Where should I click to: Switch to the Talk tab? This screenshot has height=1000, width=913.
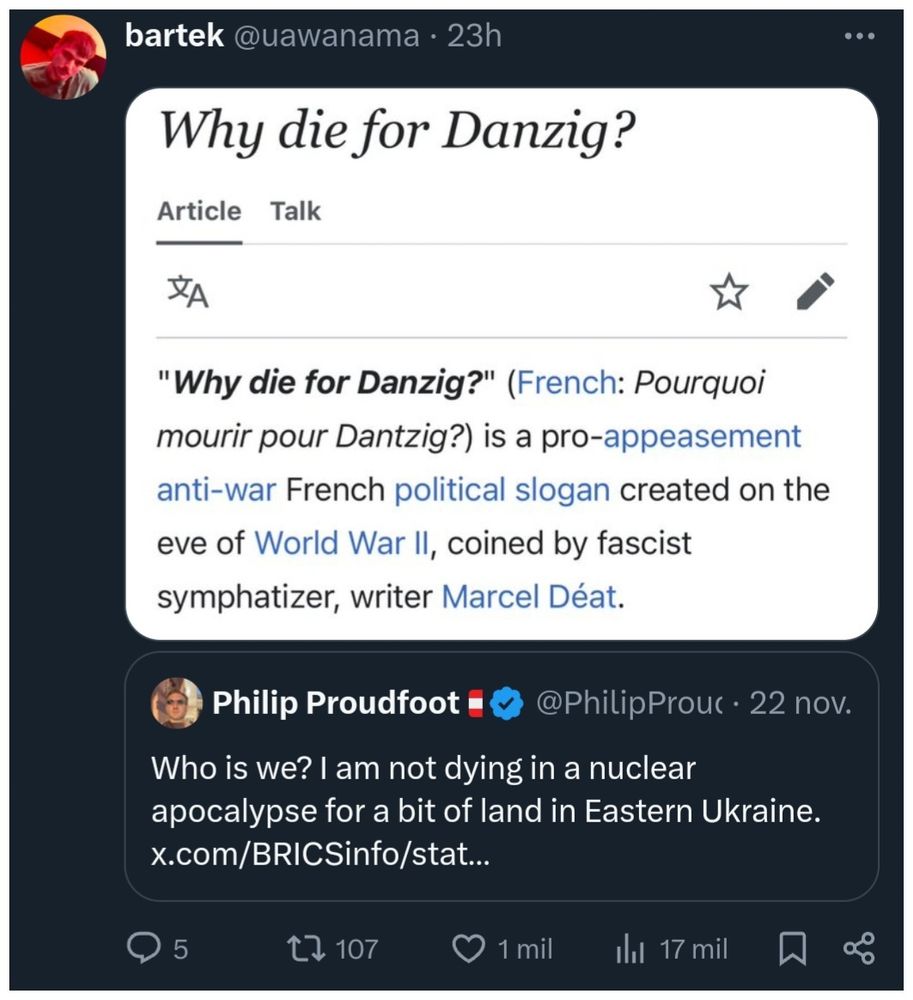click(295, 211)
